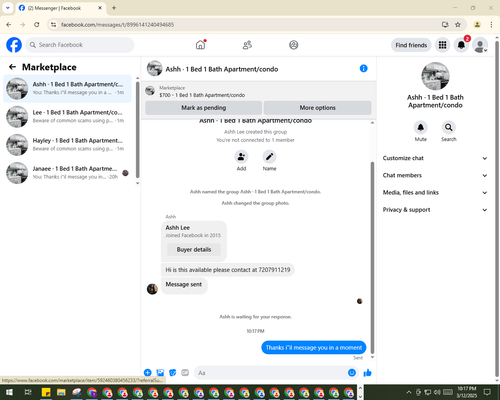Open the Windows Start menu
500x400 pixels.
tap(9, 392)
